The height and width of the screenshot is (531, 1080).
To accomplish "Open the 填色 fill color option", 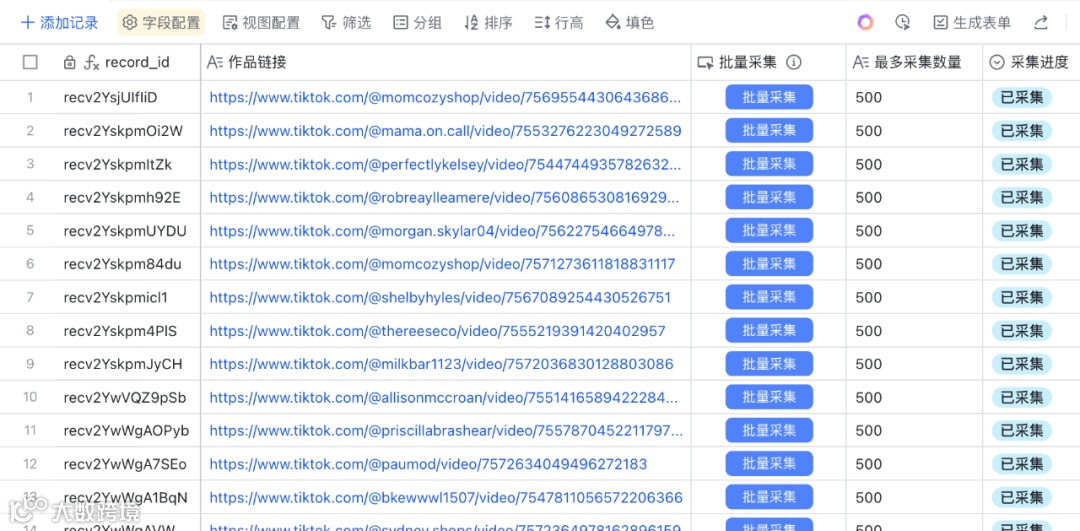I will point(630,23).
